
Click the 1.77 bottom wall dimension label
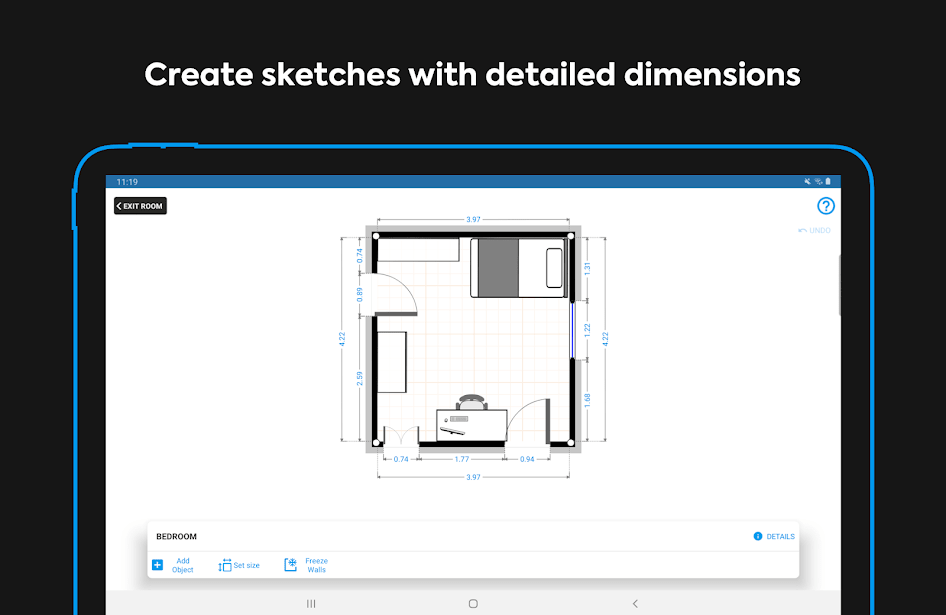click(x=461, y=459)
